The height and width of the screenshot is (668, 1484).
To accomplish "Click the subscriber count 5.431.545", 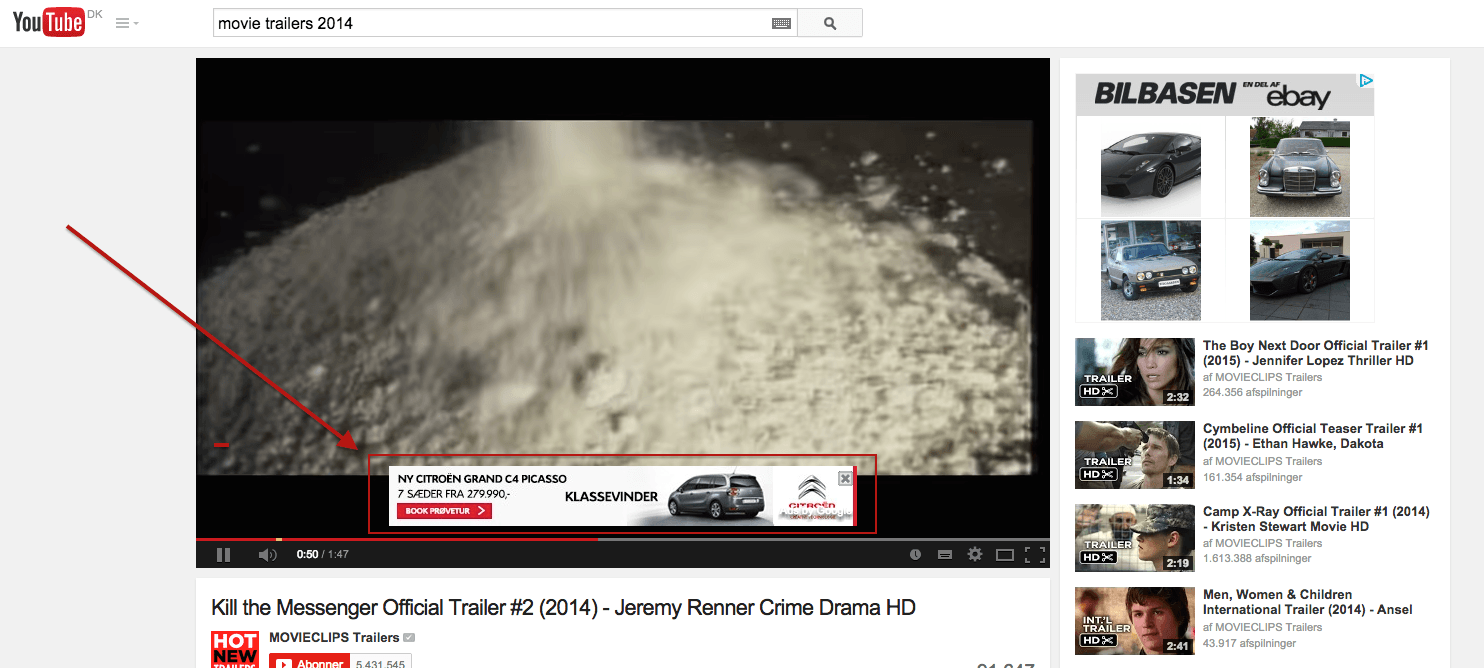I will pyautogui.click(x=380, y=663).
